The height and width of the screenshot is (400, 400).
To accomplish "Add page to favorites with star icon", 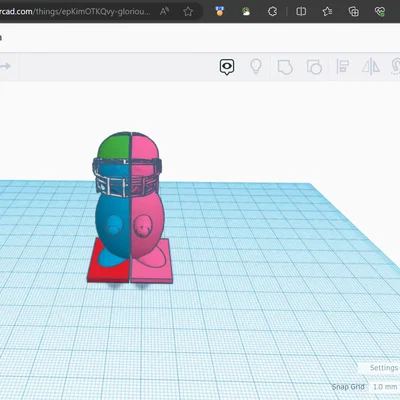I will tap(188, 12).
